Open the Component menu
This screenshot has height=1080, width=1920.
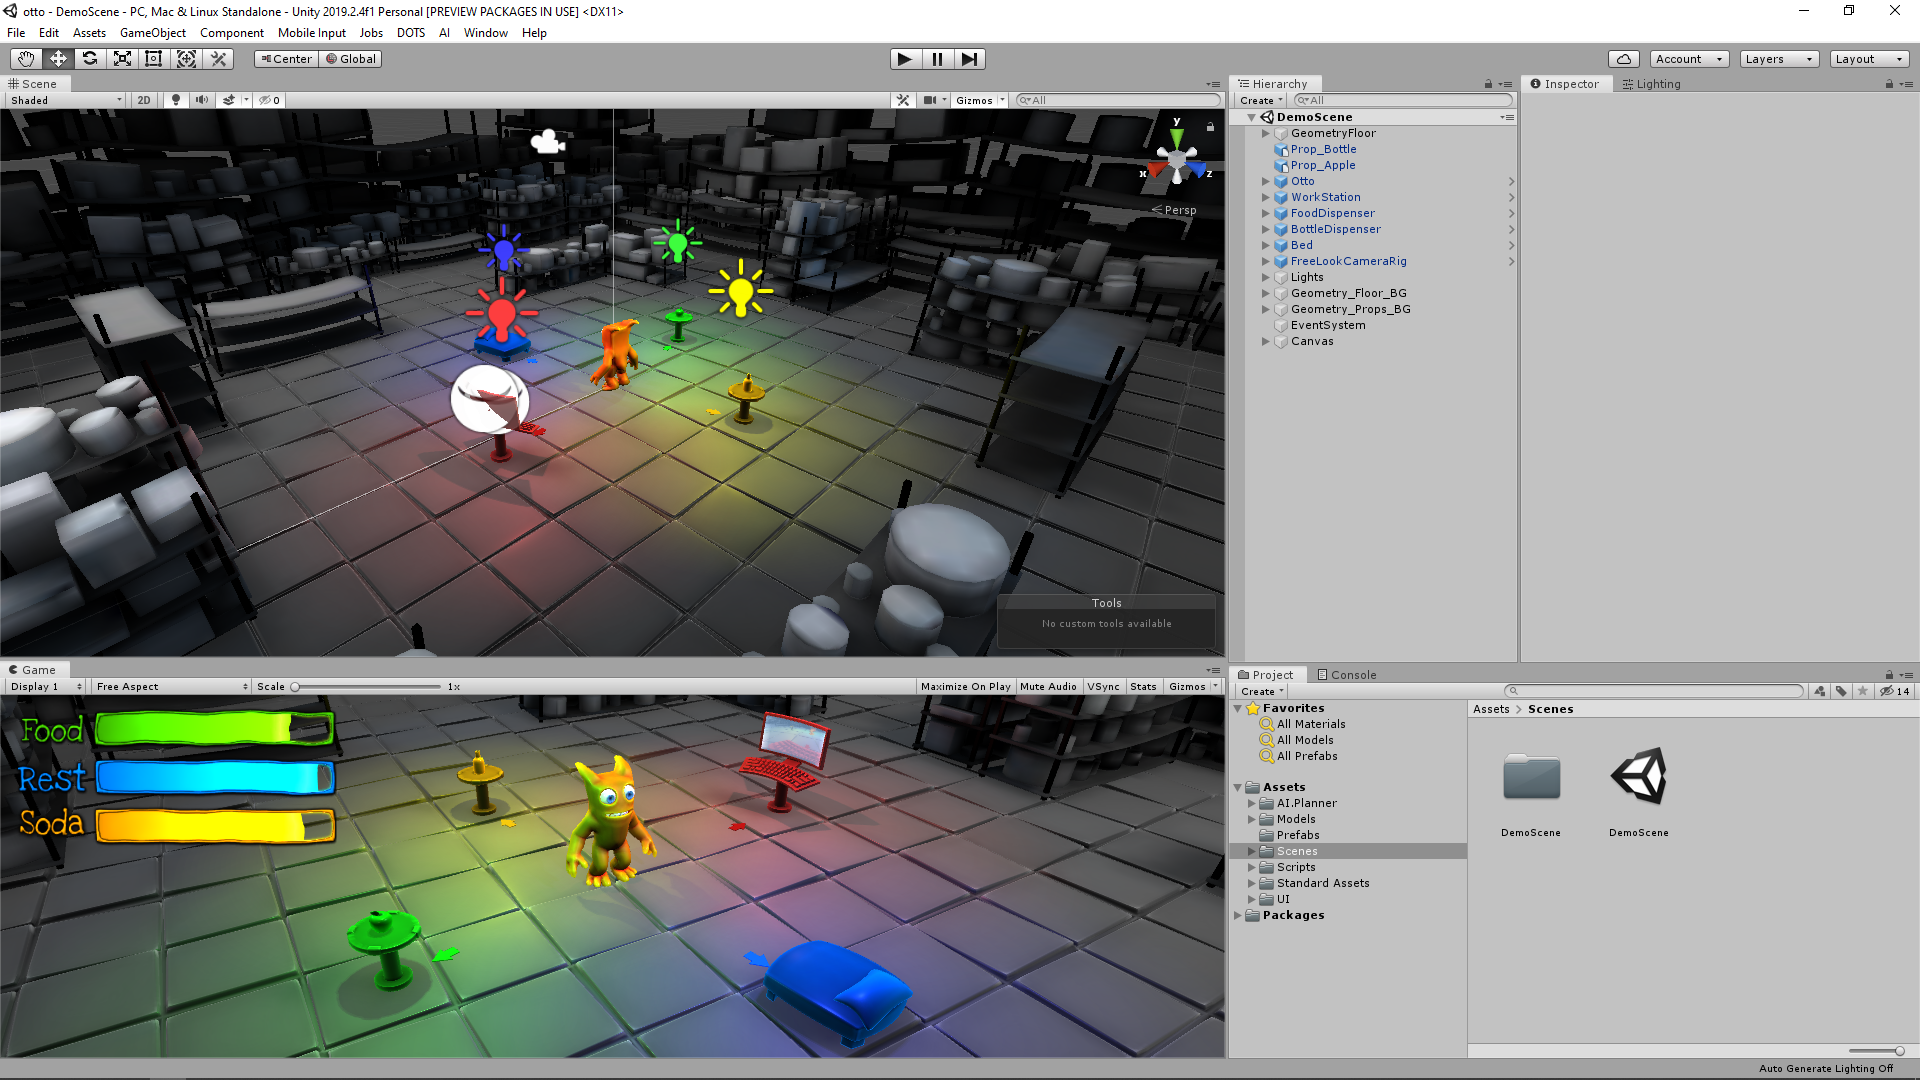click(232, 33)
